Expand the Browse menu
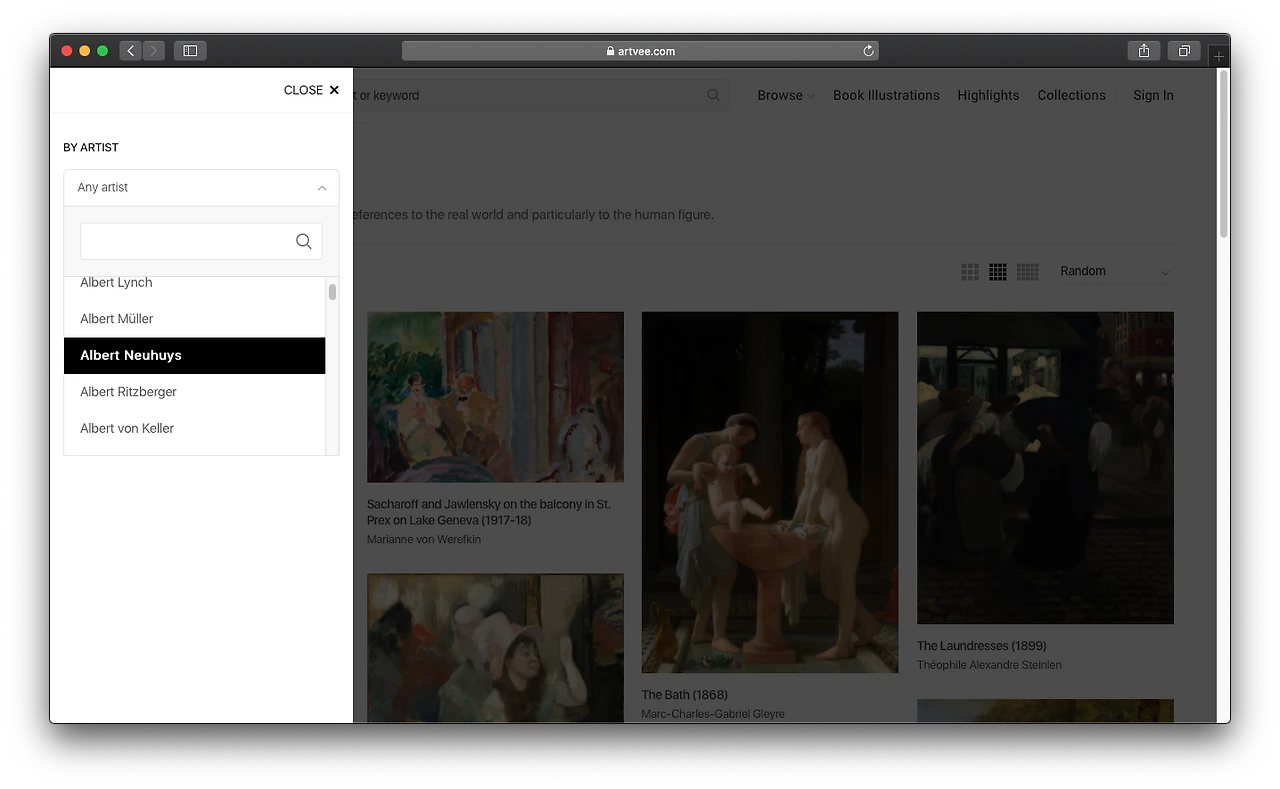Image resolution: width=1280 pixels, height=789 pixels. click(x=785, y=95)
